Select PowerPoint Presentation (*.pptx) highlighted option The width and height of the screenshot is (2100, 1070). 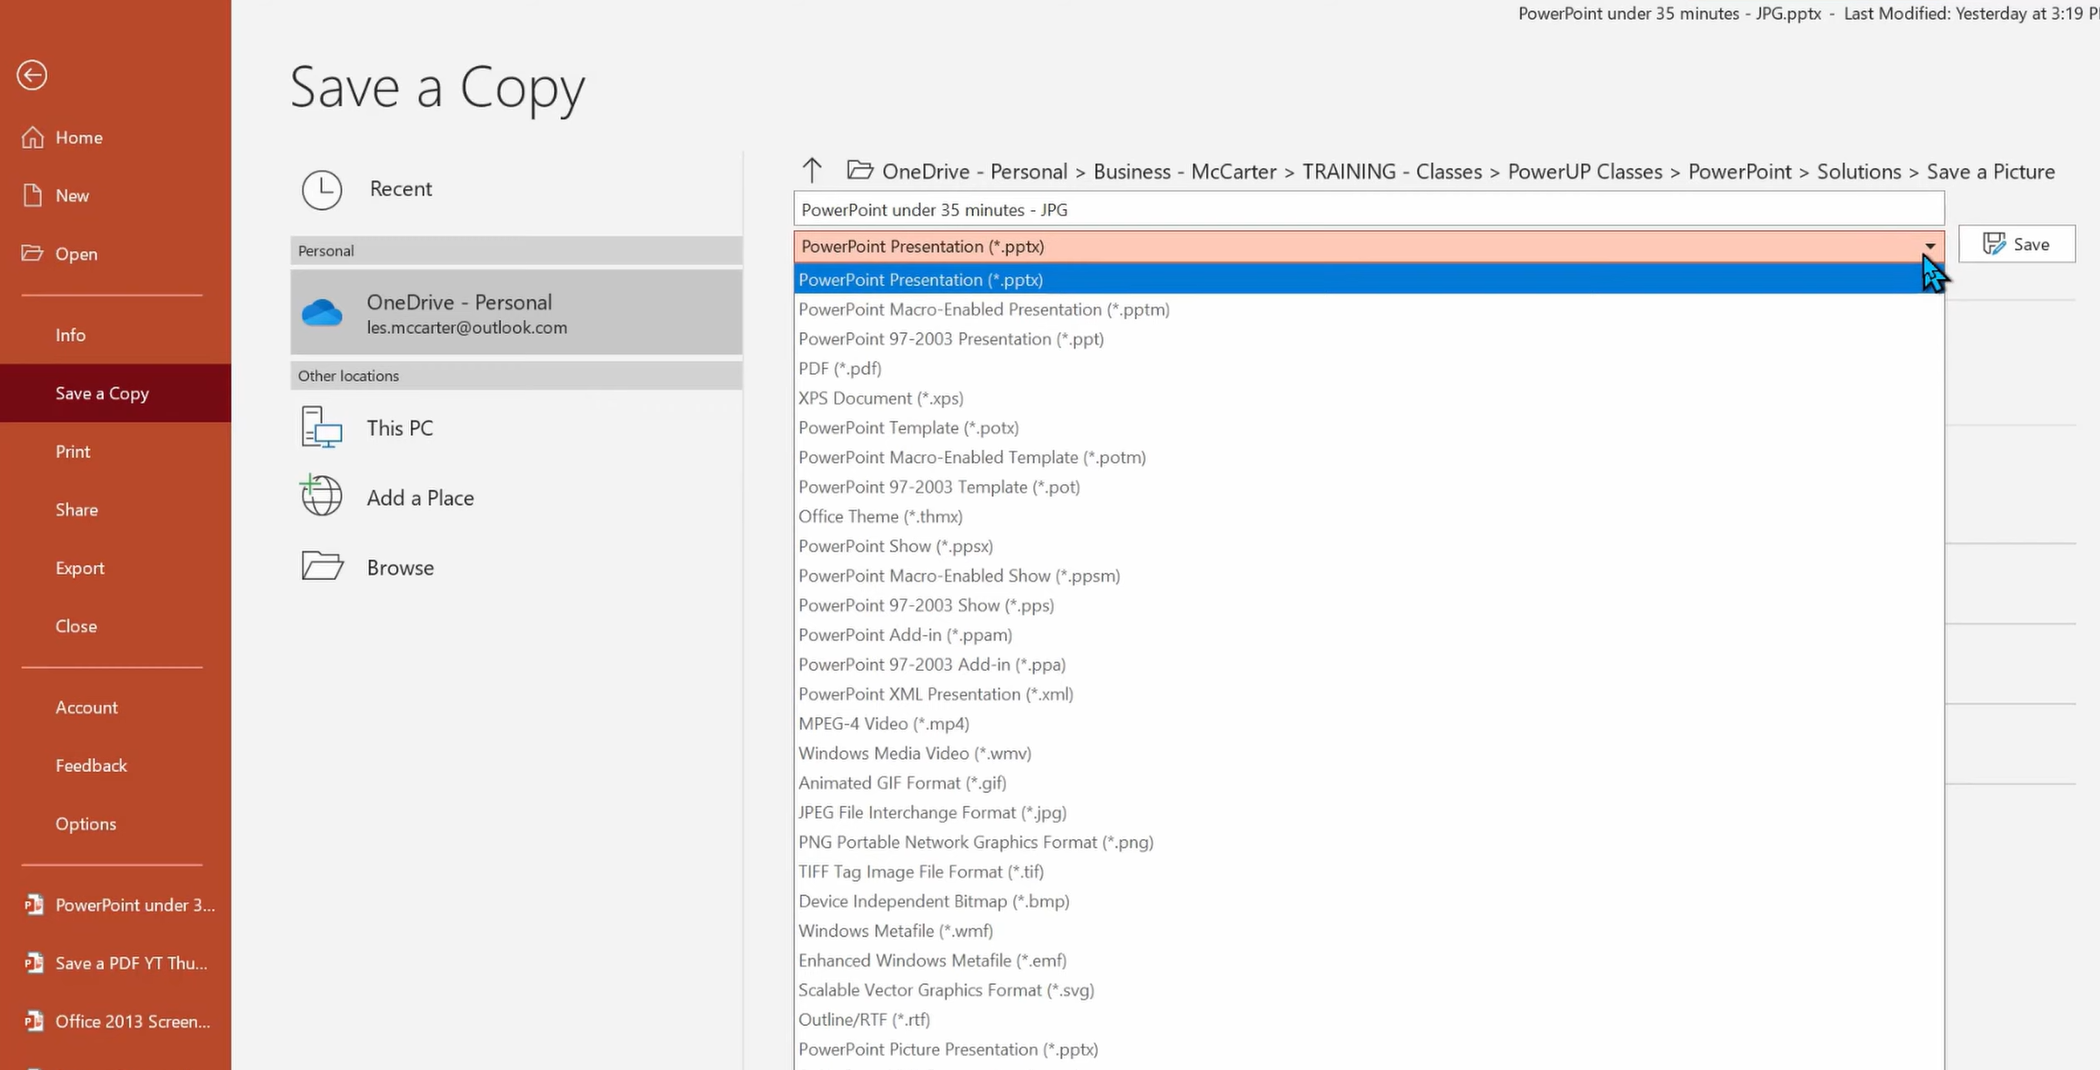point(1369,279)
